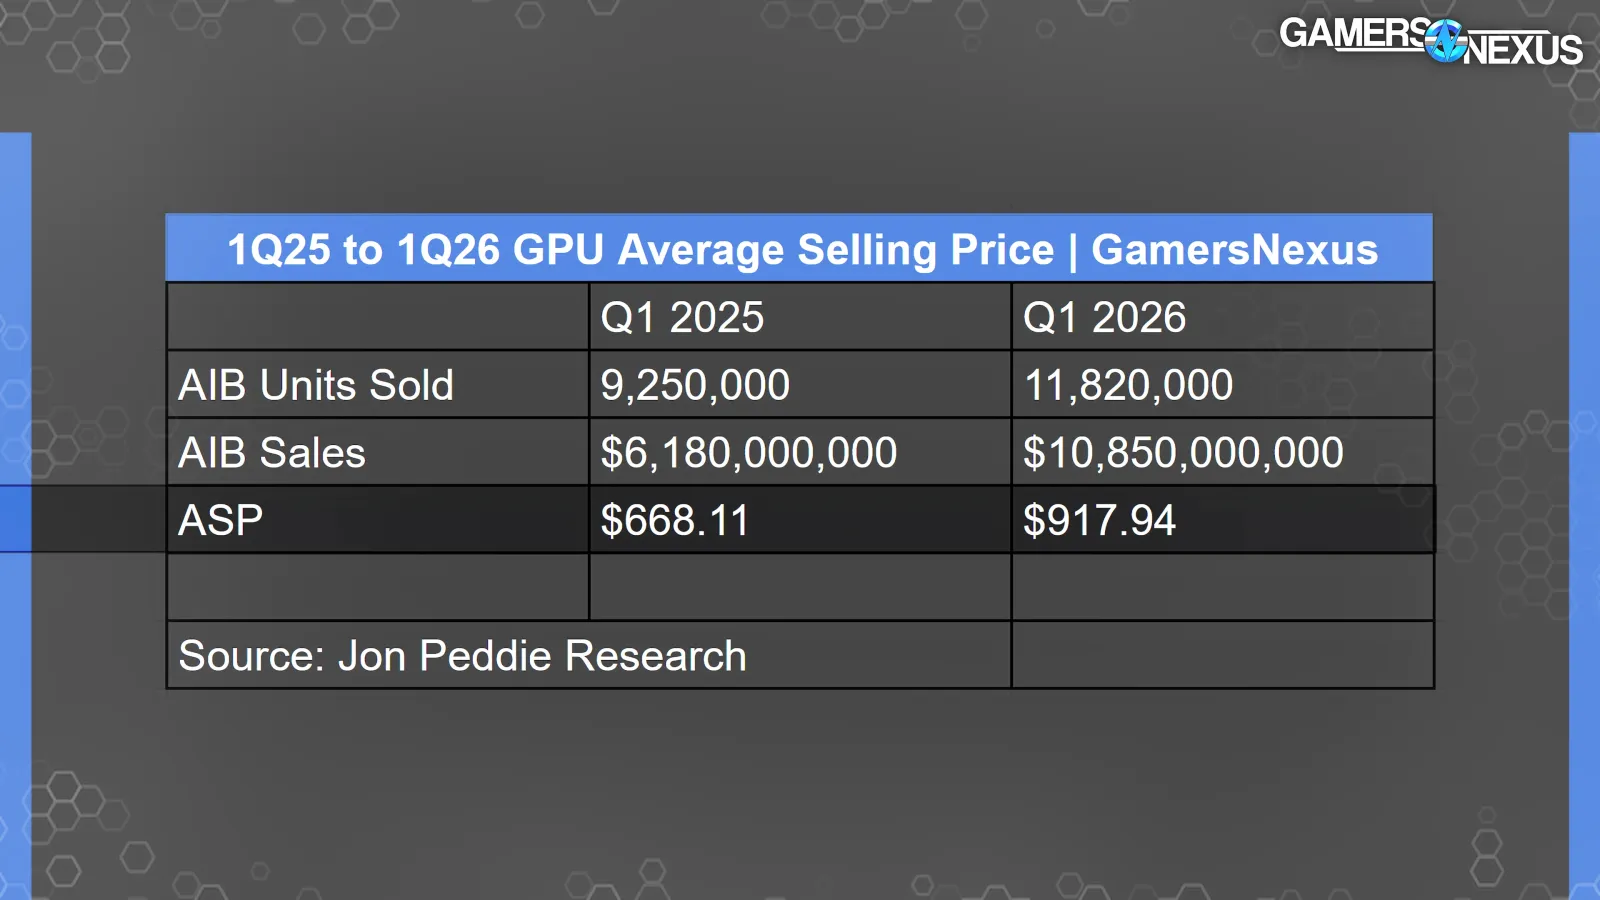The width and height of the screenshot is (1600, 900).
Task: Click the 9,250,000 units cell
Action: [x=800, y=385]
